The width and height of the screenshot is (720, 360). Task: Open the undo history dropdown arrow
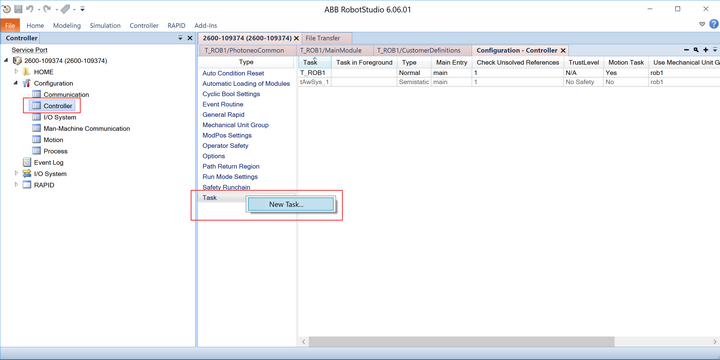(38, 9)
